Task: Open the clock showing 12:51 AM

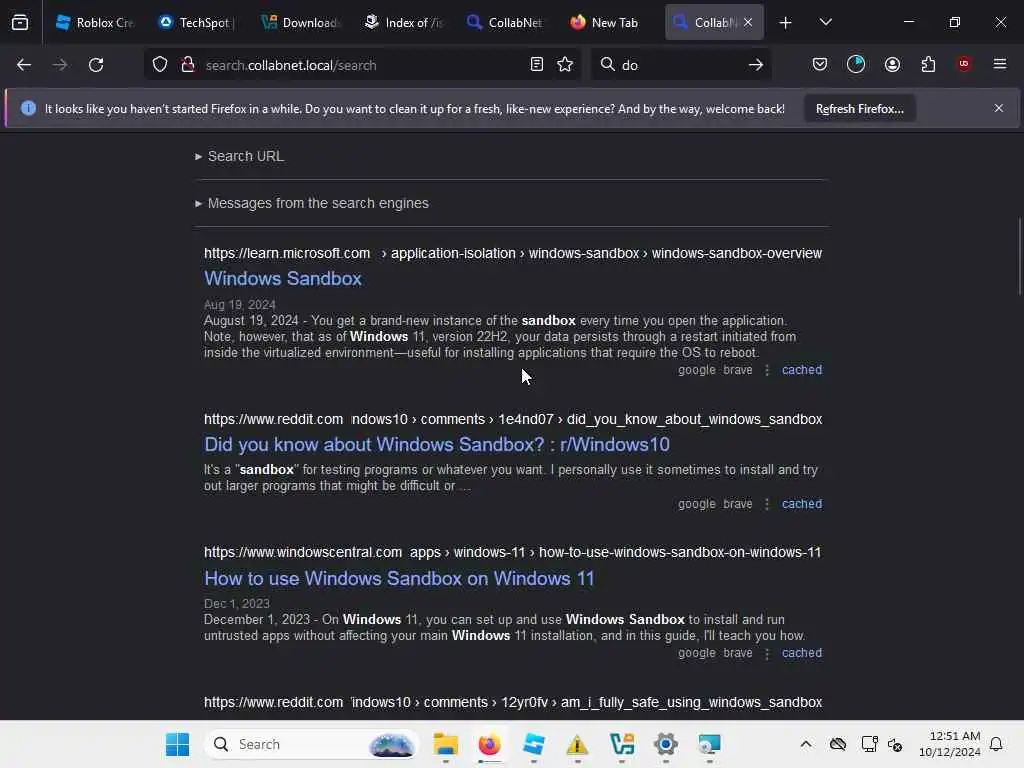Action: pyautogui.click(x=950, y=744)
